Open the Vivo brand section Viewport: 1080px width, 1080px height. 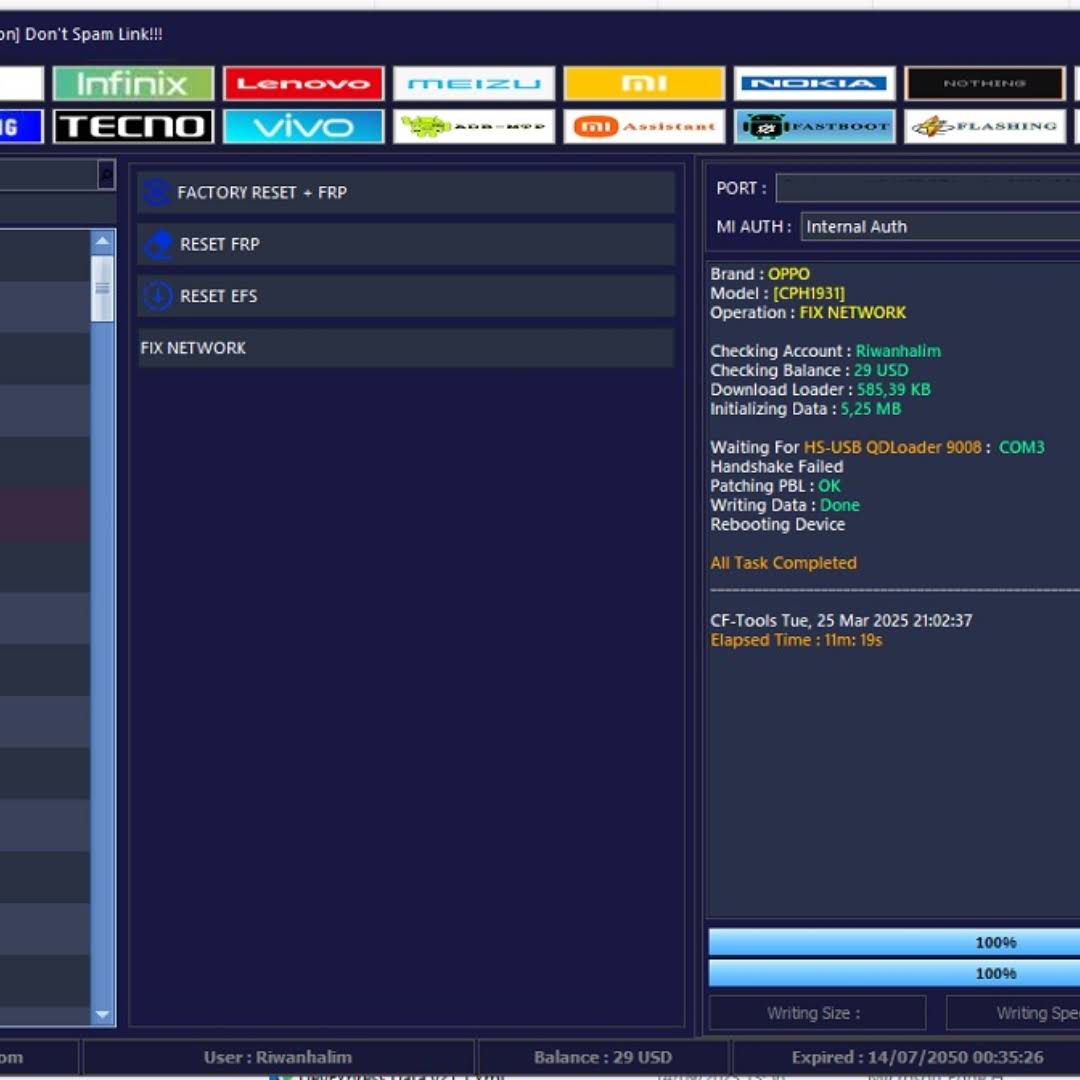pos(304,127)
